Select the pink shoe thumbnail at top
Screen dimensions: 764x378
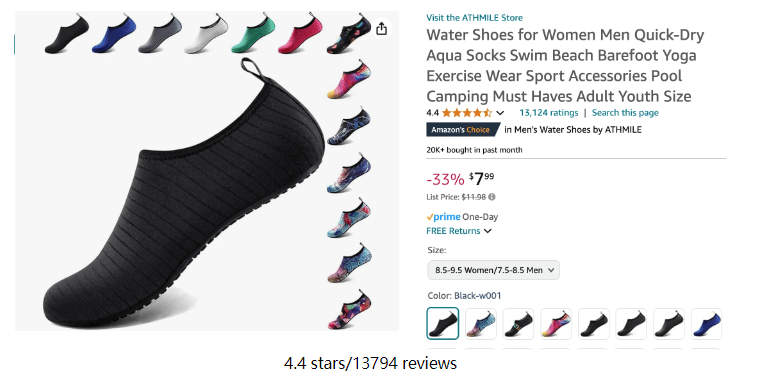pyautogui.click(x=300, y=35)
